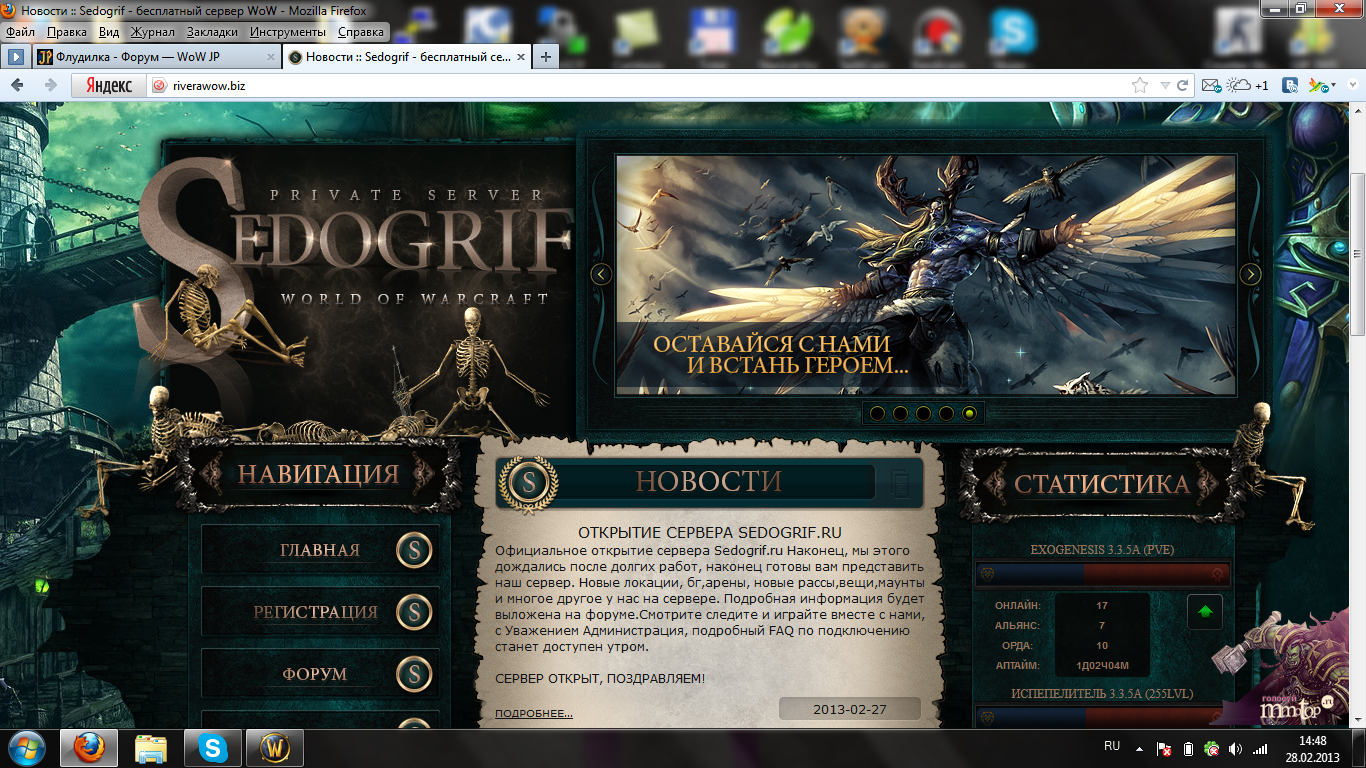Select the fourth banner slide dot
Image resolution: width=1366 pixels, height=768 pixels.
click(x=946, y=413)
